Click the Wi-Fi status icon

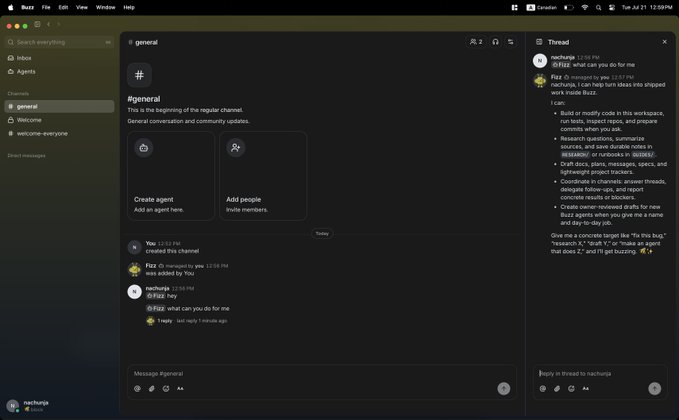[x=585, y=7]
